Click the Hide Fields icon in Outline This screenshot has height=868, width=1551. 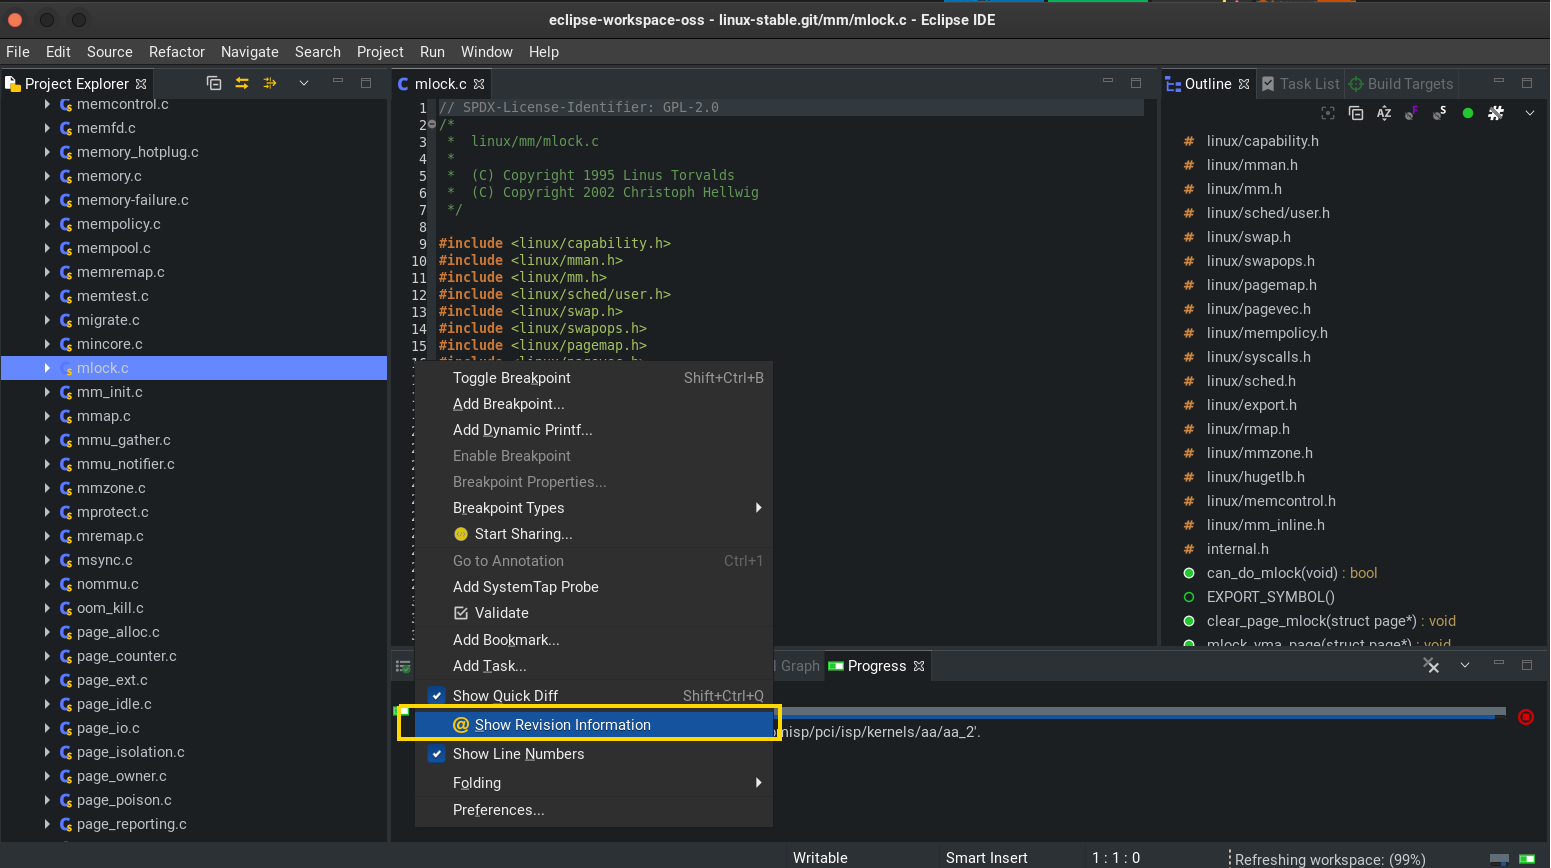click(x=1411, y=113)
